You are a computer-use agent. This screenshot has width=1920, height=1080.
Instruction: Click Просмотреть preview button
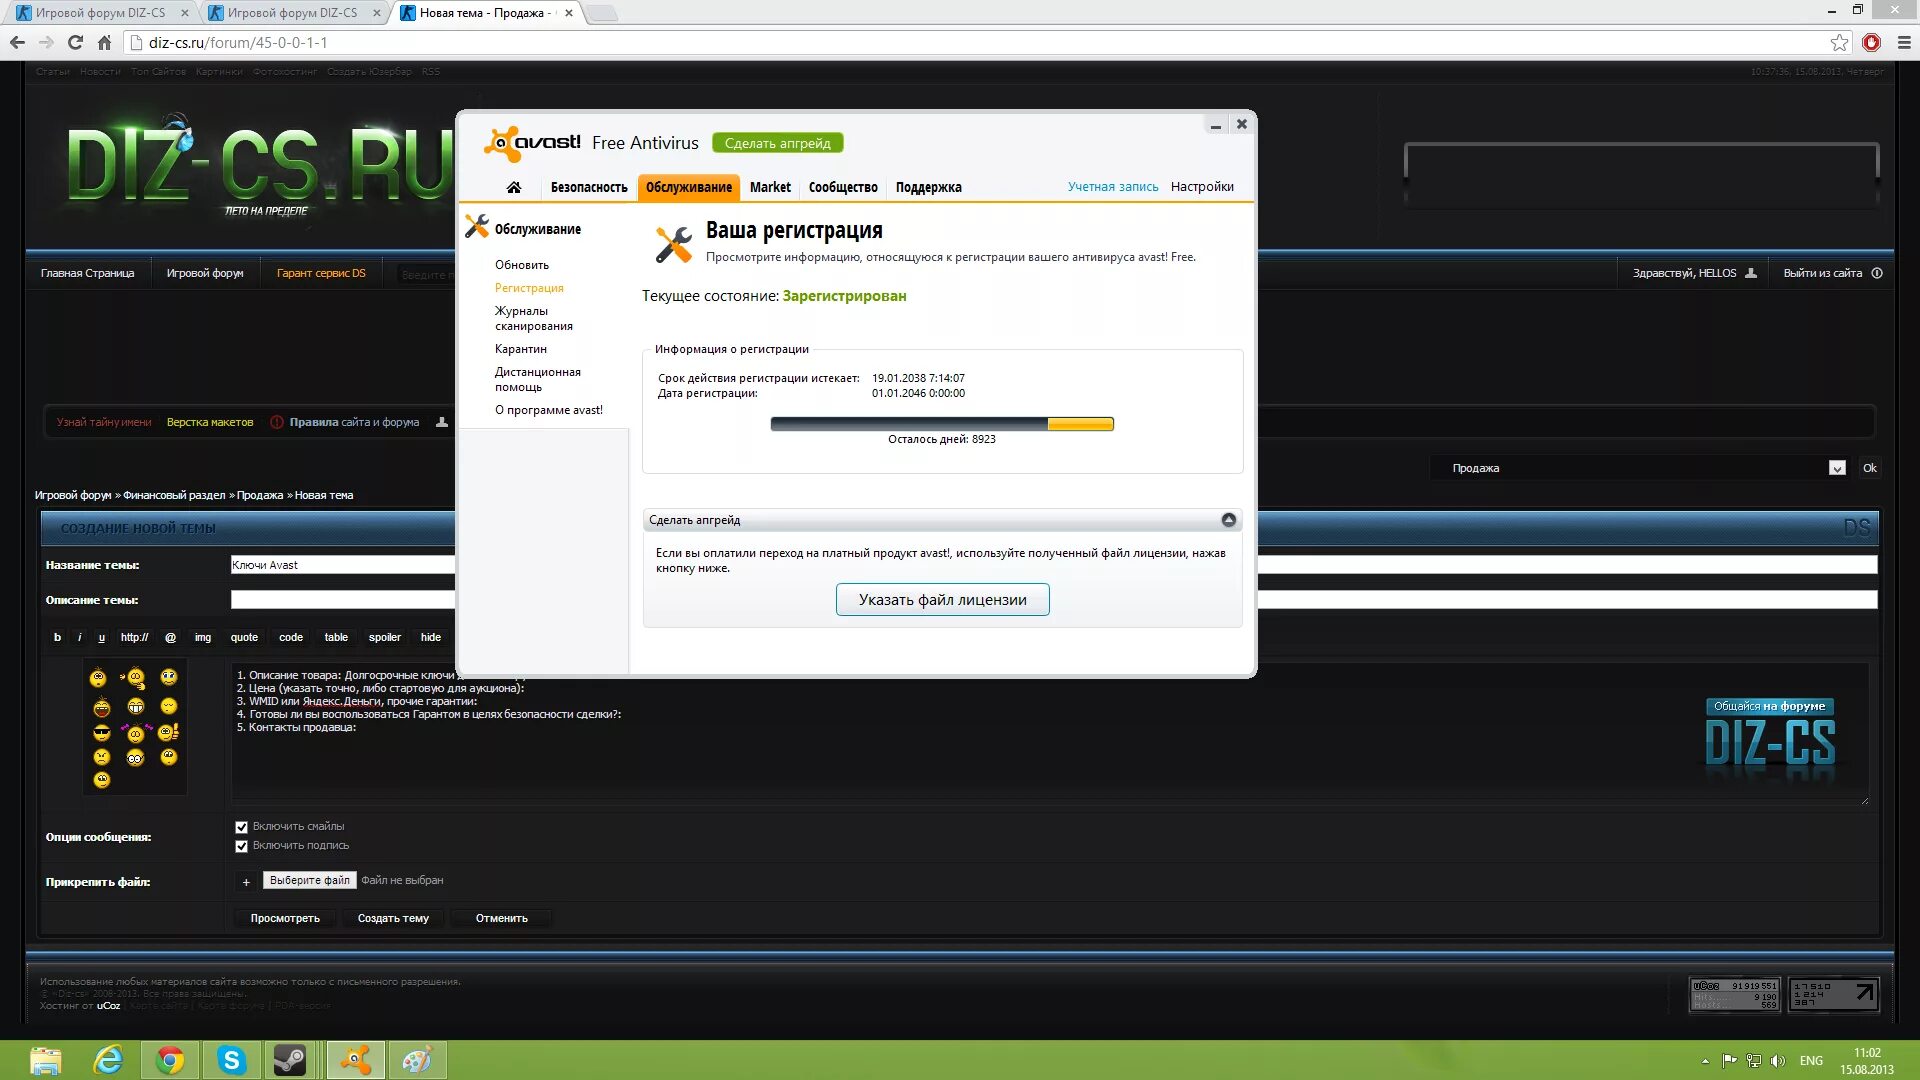pyautogui.click(x=285, y=918)
